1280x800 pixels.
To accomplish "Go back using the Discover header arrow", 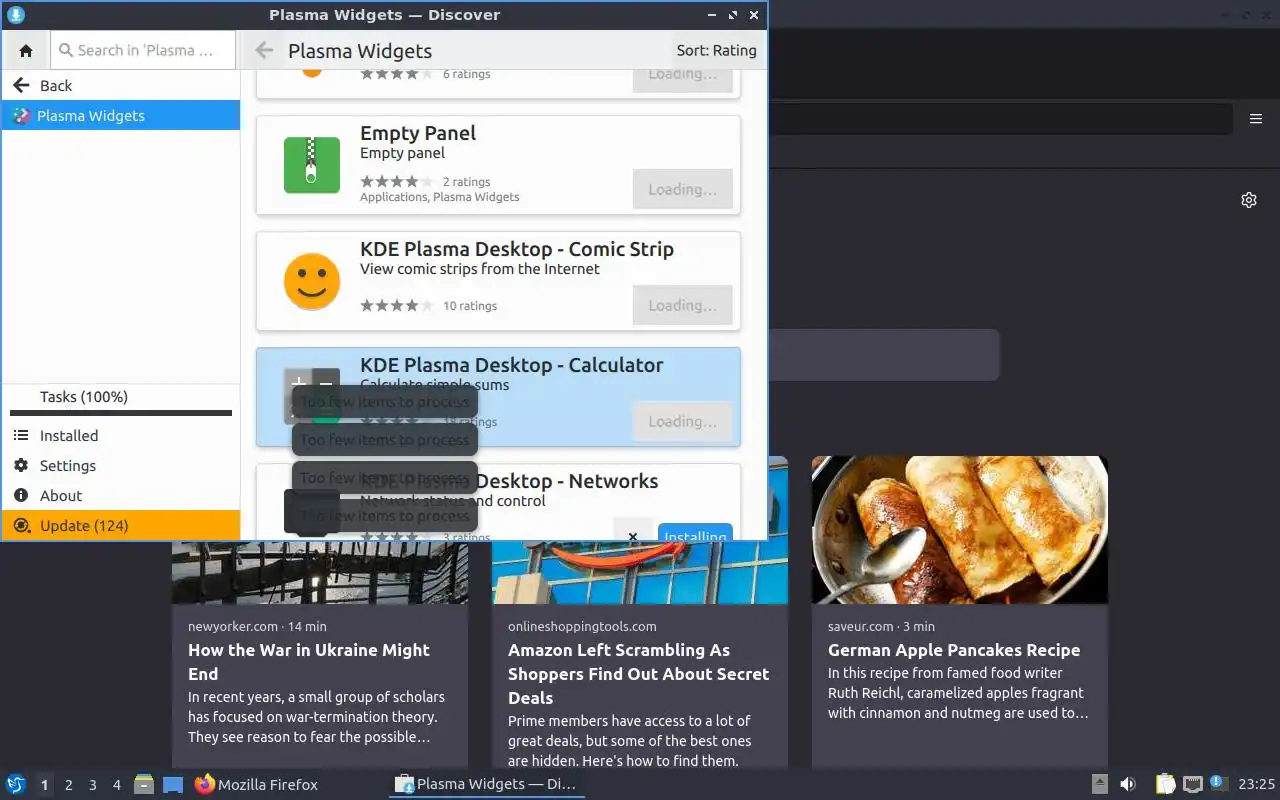I will click(x=264, y=50).
